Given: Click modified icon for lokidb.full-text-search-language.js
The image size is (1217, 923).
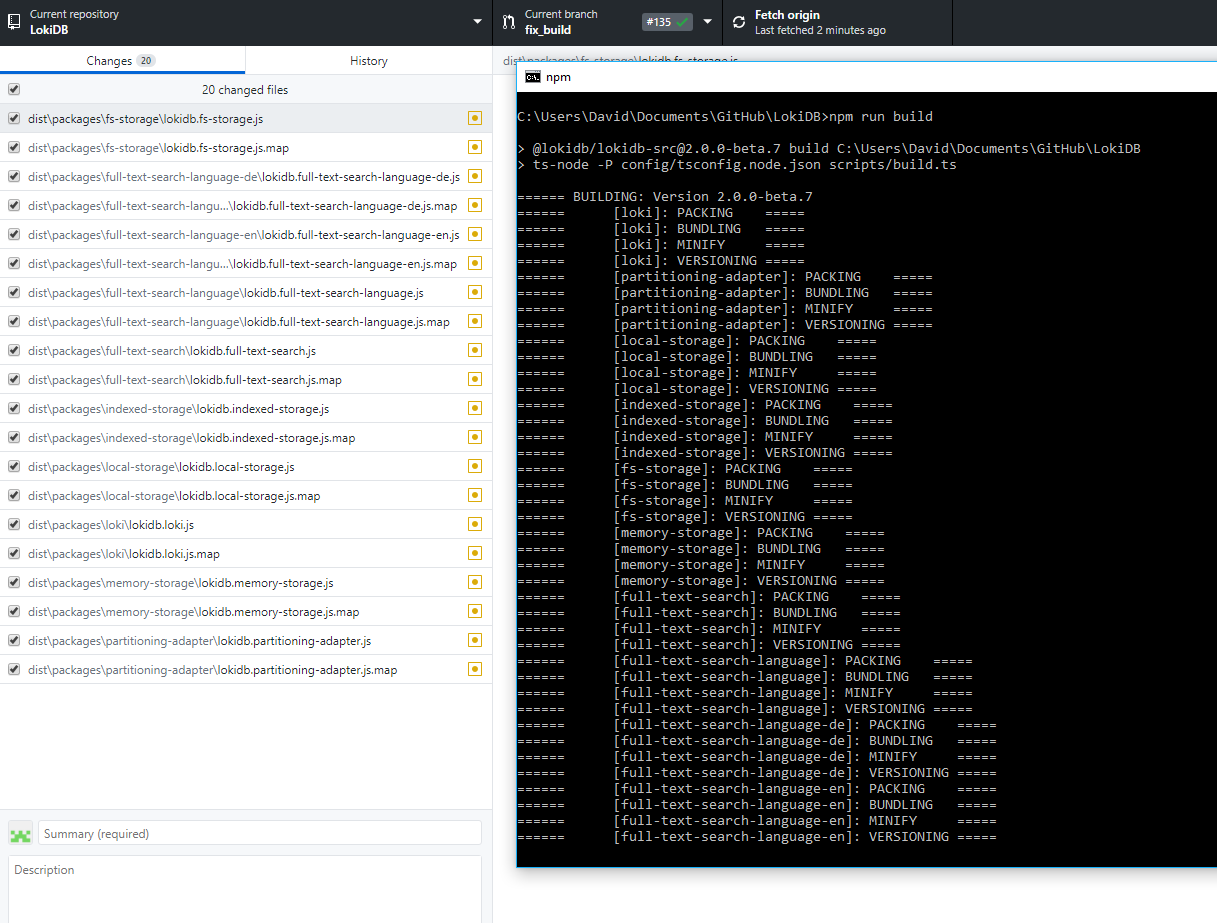Looking at the screenshot, I should tap(474, 292).
